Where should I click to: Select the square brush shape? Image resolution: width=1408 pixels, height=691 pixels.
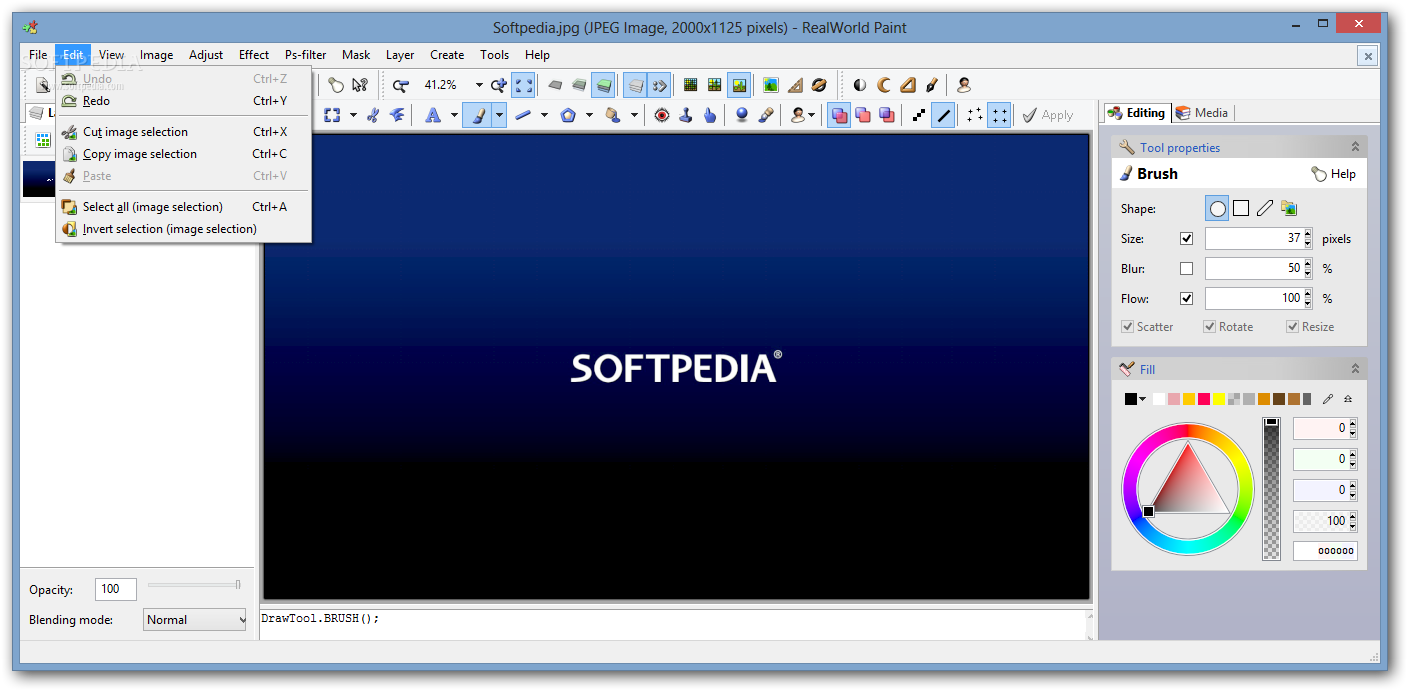[1241, 208]
